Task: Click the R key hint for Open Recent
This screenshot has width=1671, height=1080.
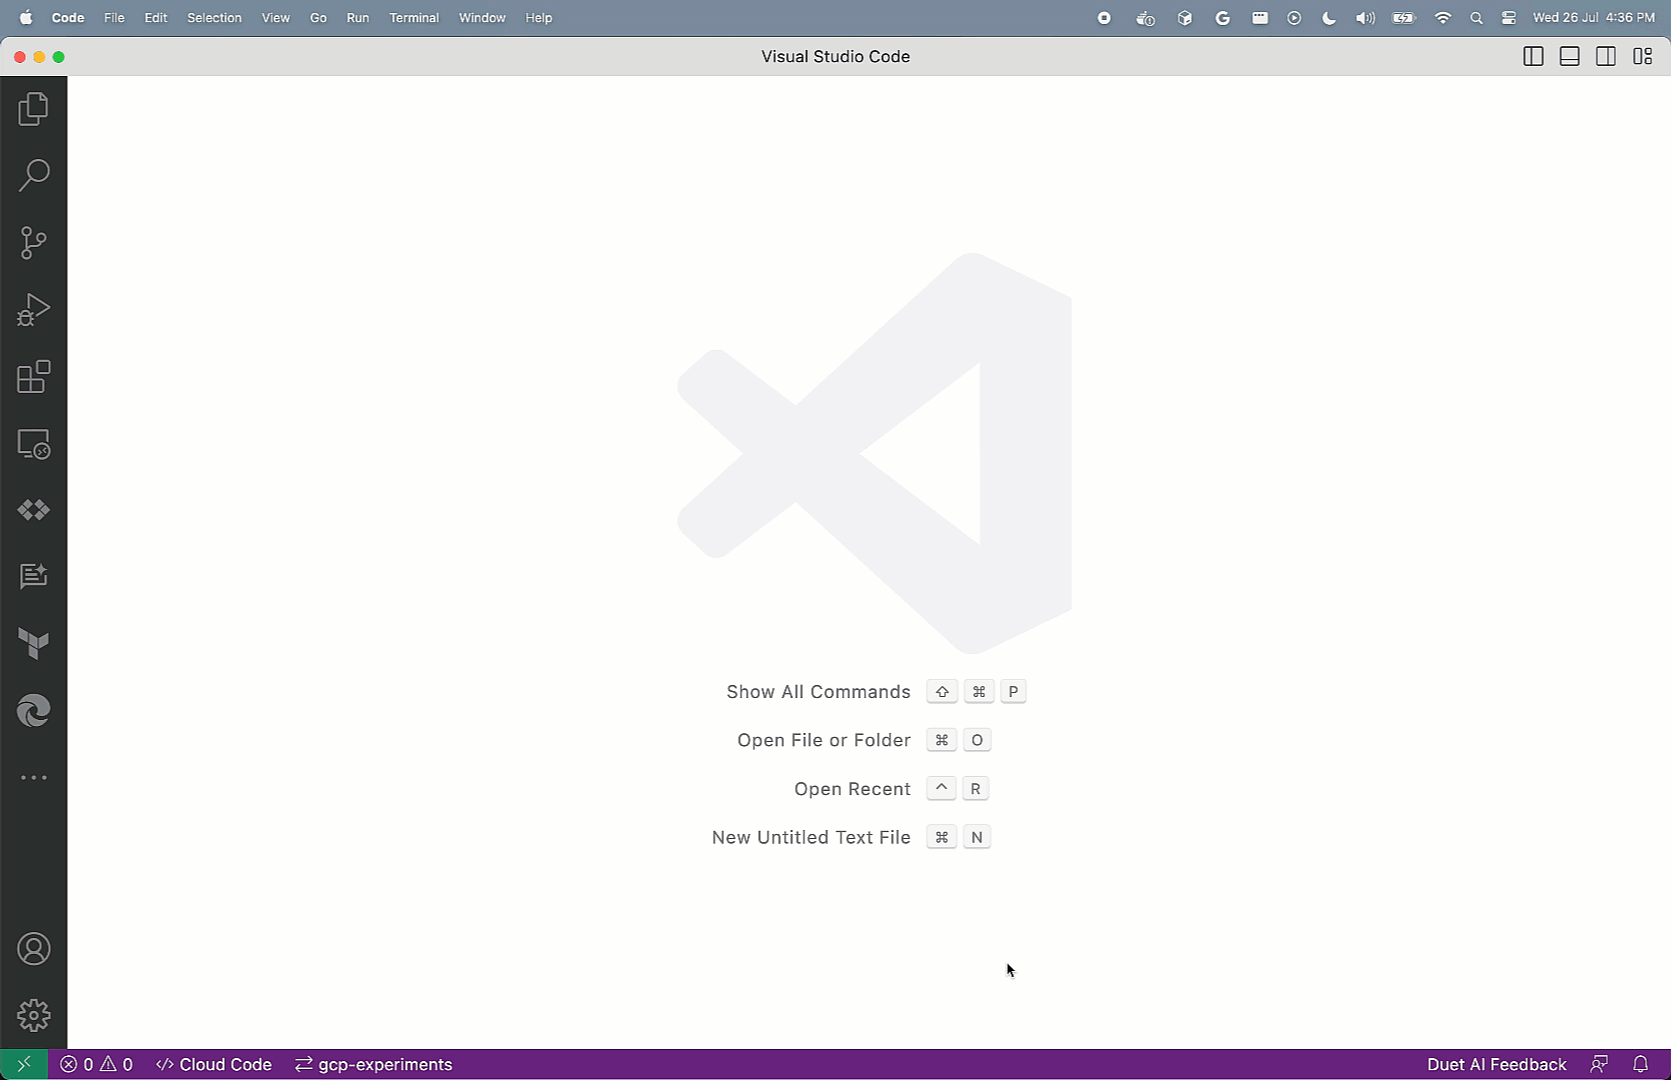Action: (976, 789)
